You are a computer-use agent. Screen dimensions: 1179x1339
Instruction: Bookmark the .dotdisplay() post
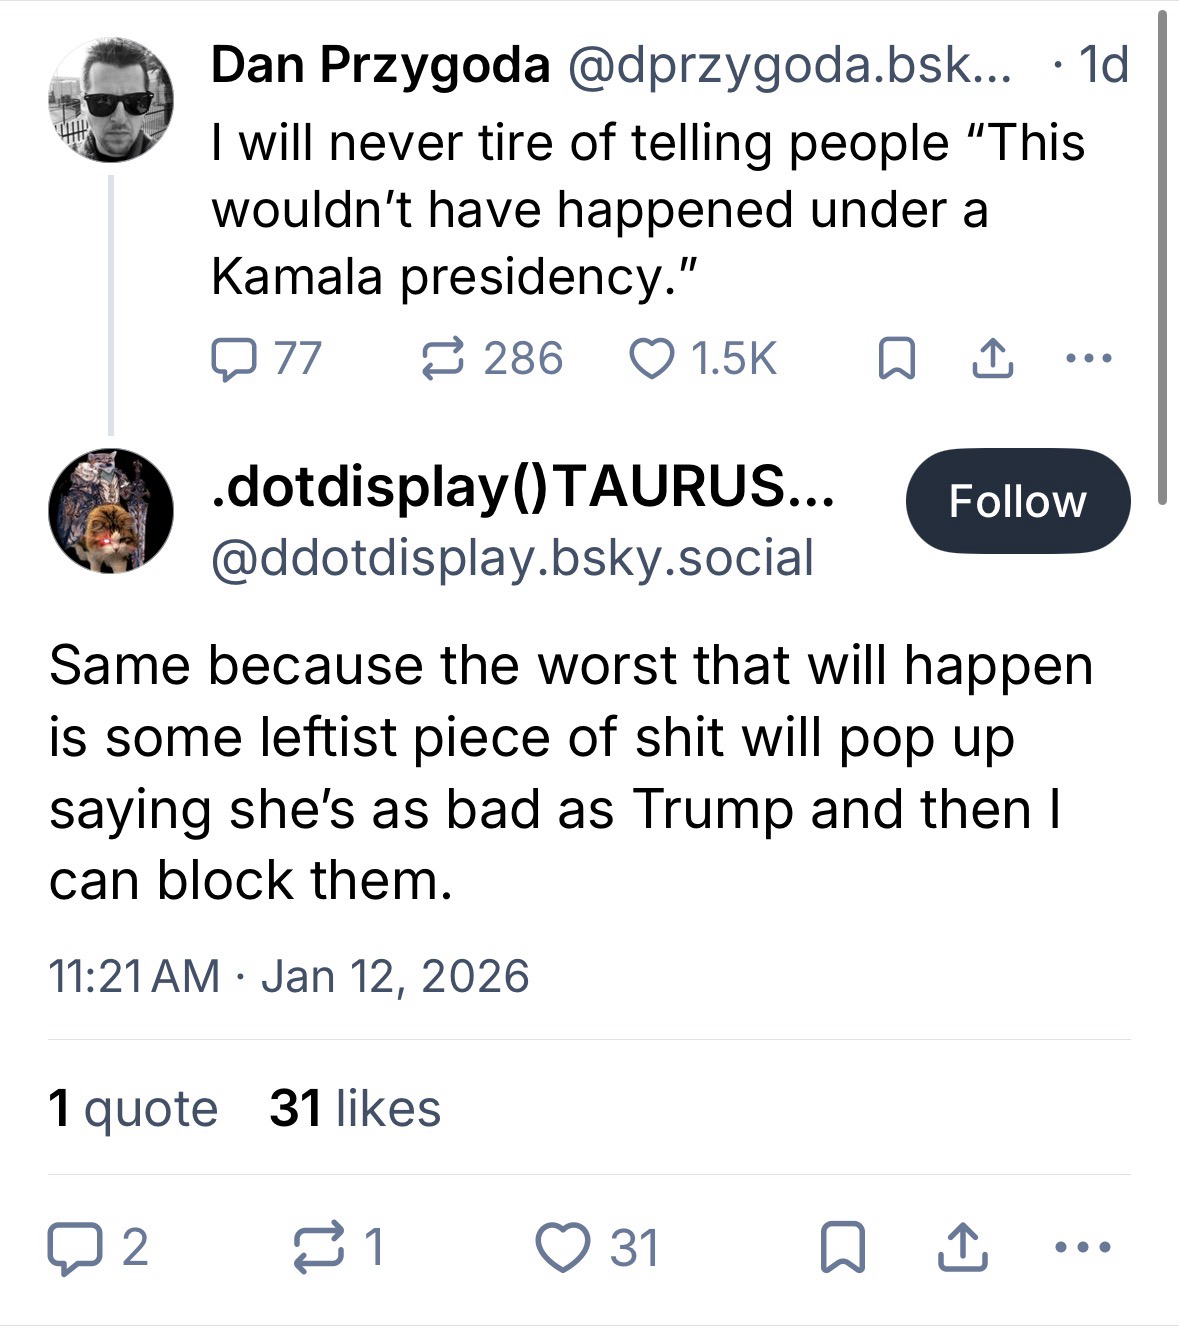click(x=842, y=1248)
